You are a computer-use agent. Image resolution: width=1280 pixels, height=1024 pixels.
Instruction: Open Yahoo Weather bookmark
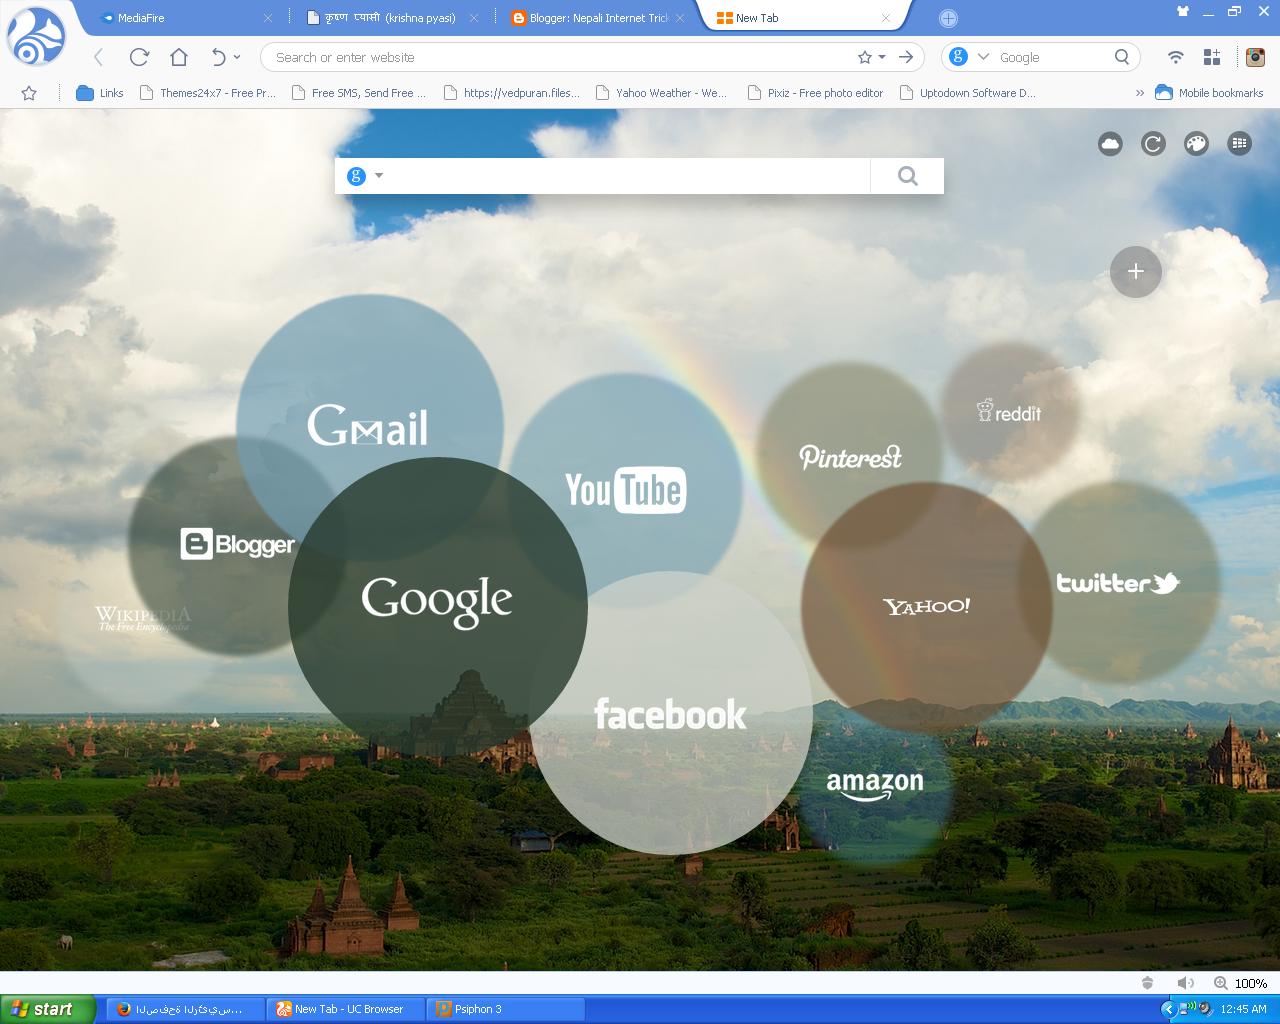pos(661,93)
